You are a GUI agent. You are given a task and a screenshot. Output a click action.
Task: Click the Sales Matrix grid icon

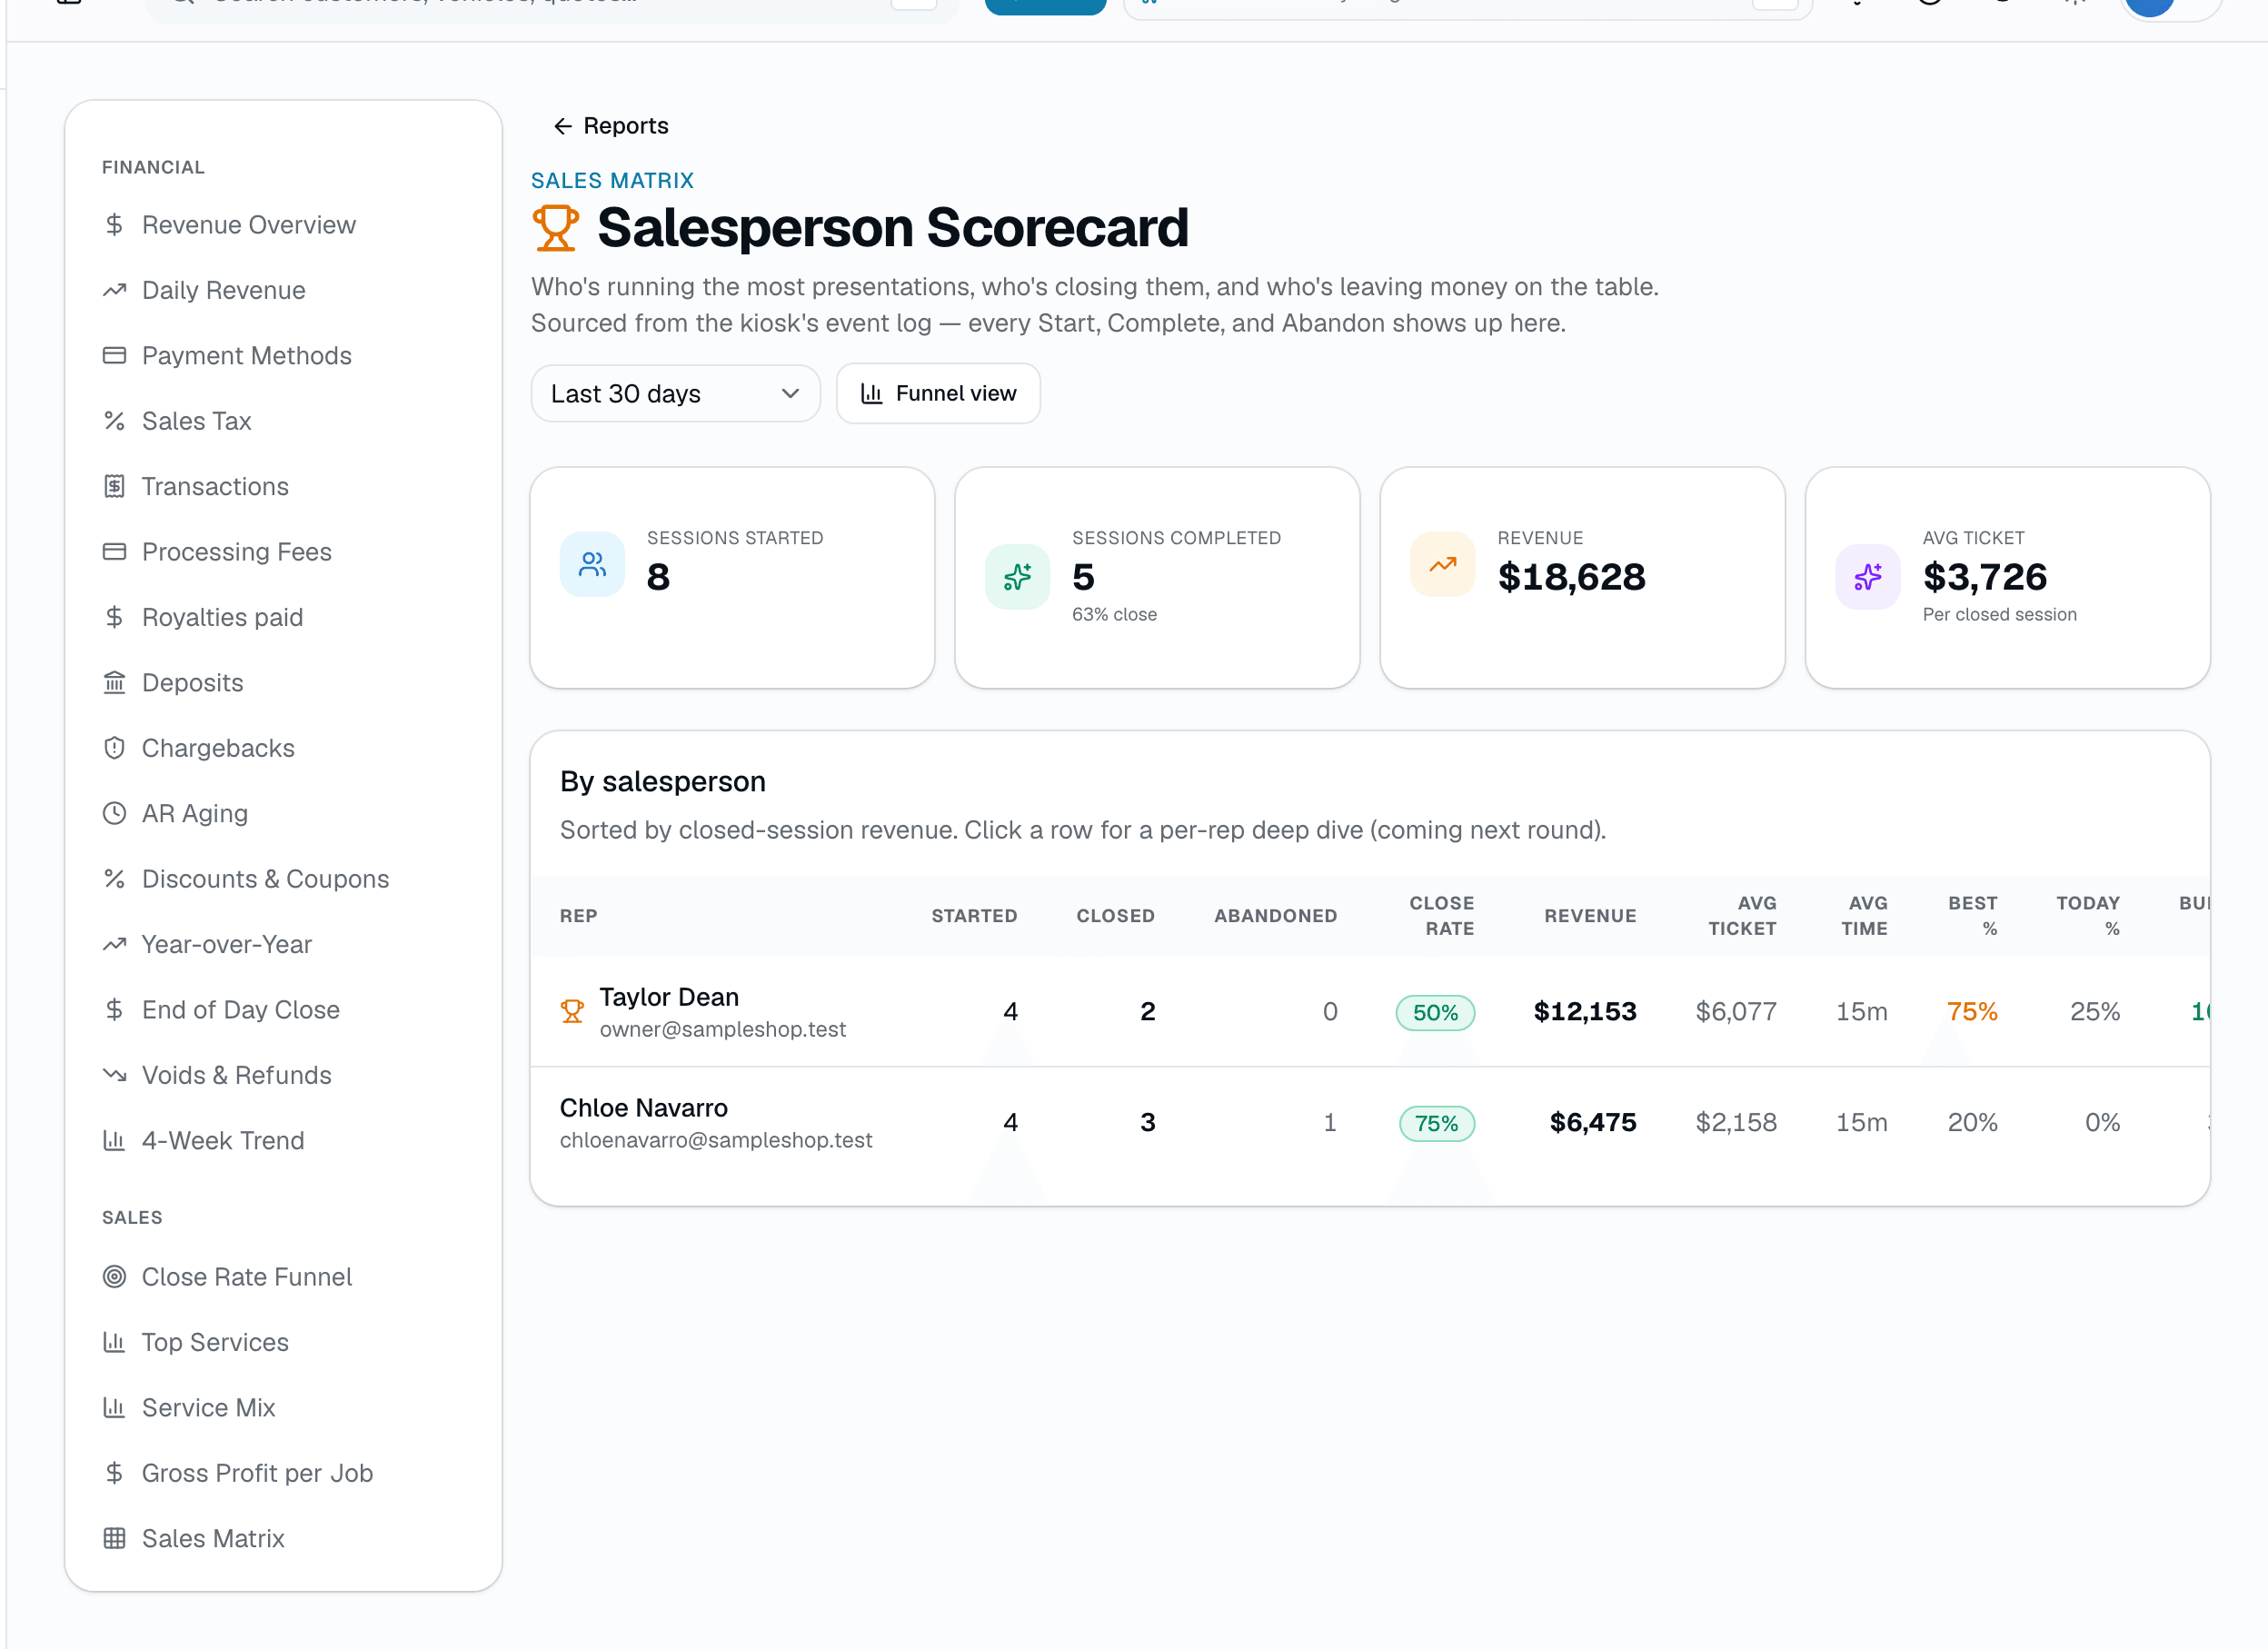click(x=114, y=1539)
